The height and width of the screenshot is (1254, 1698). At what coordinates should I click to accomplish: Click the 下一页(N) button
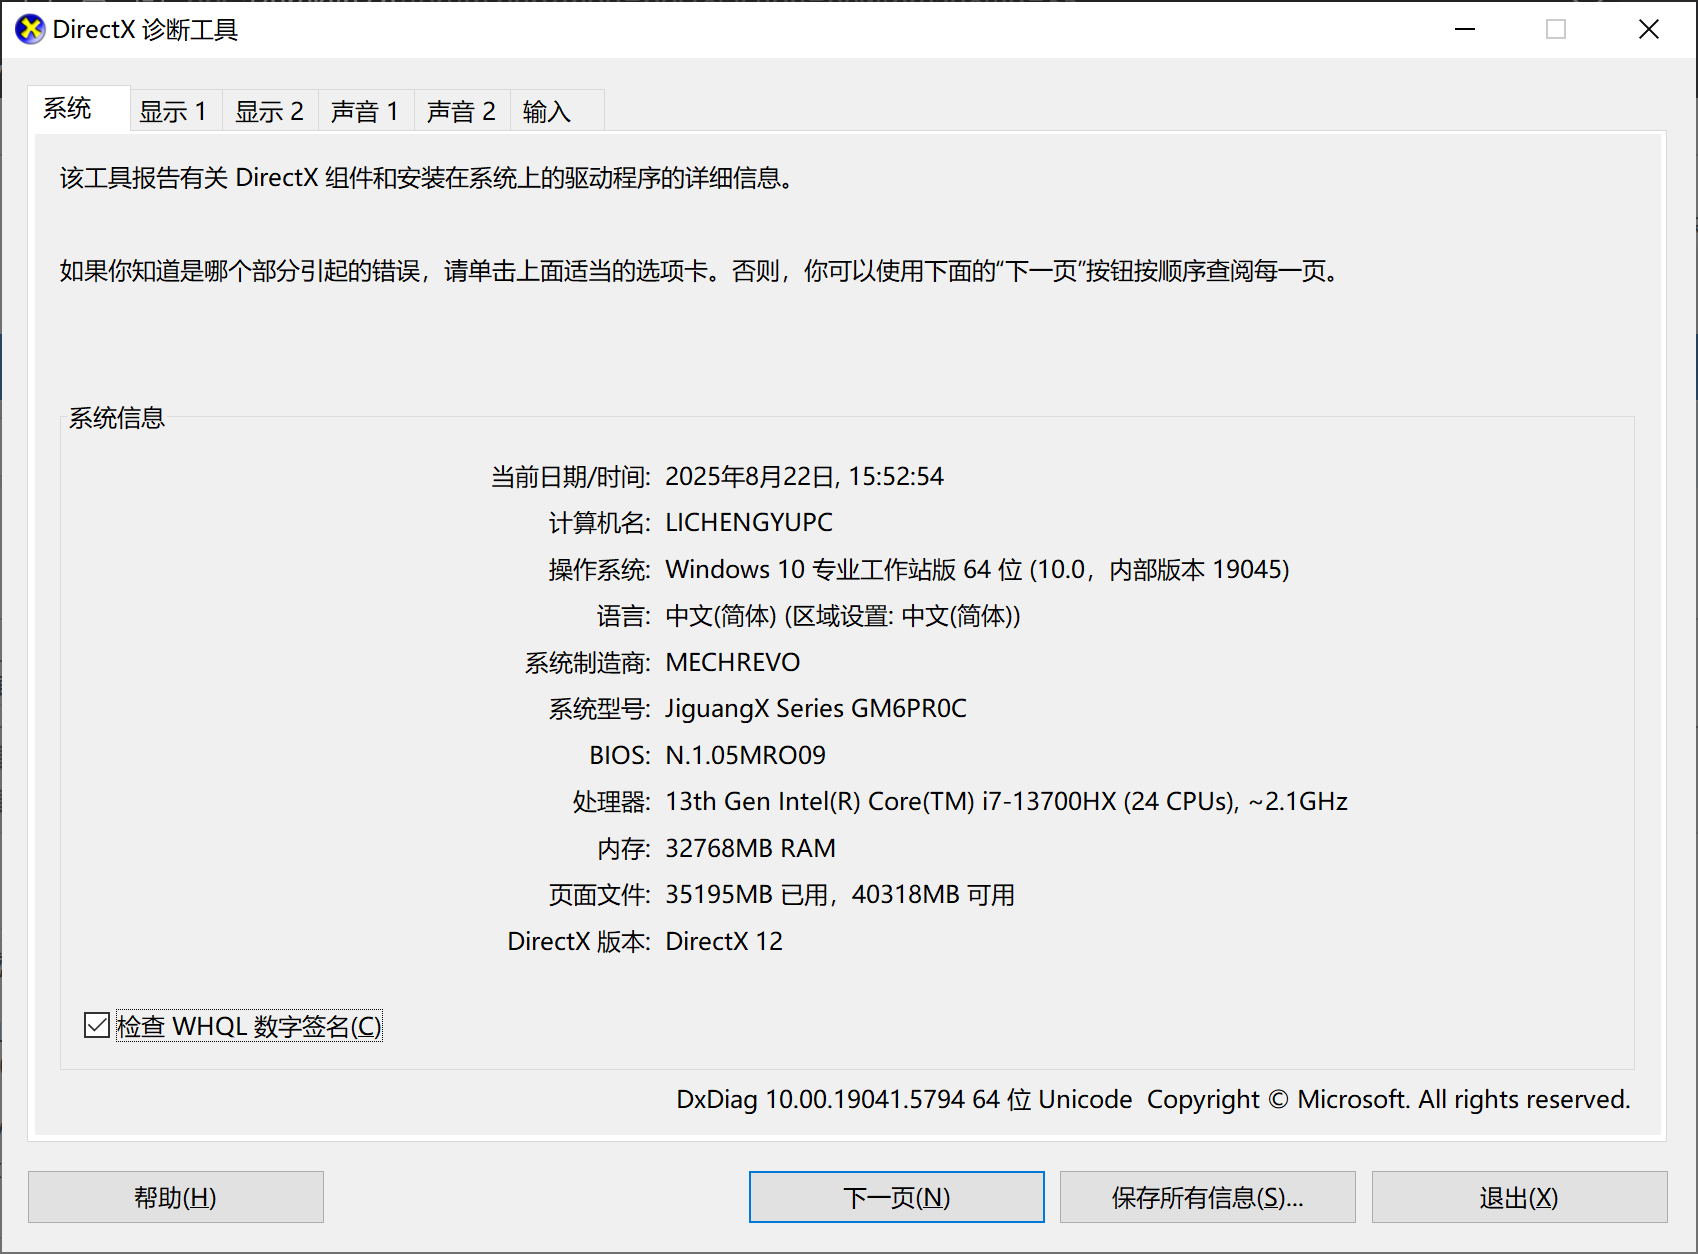(895, 1197)
